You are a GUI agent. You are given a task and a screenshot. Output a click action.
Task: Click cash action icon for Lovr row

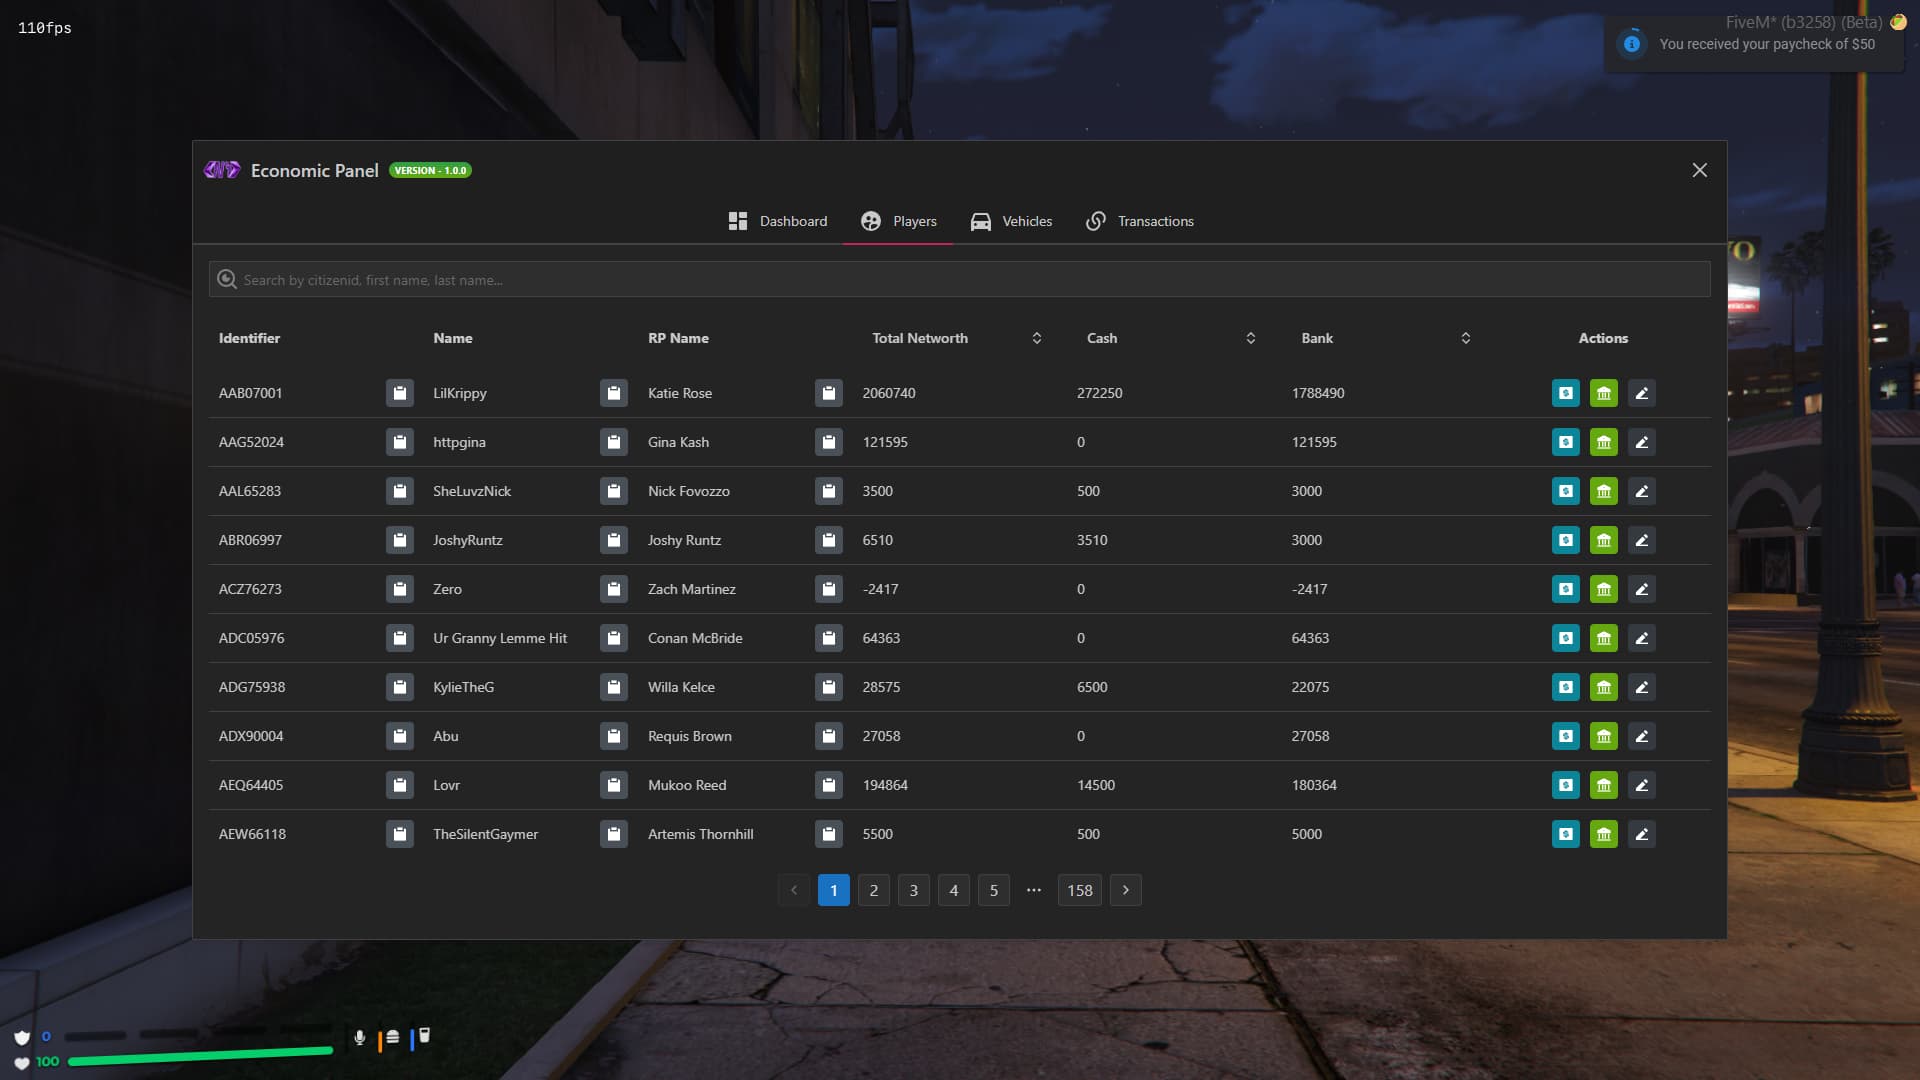pyautogui.click(x=1565, y=785)
